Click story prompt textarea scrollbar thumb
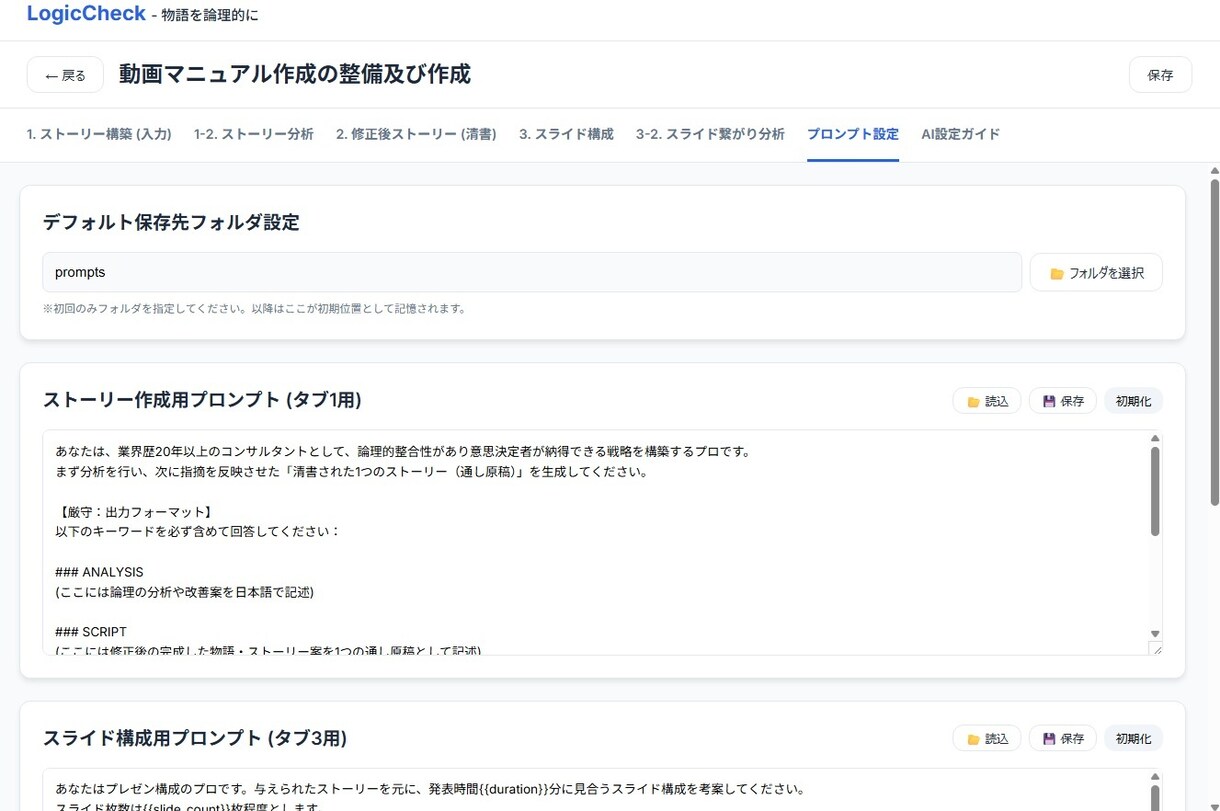 pos(1155,491)
